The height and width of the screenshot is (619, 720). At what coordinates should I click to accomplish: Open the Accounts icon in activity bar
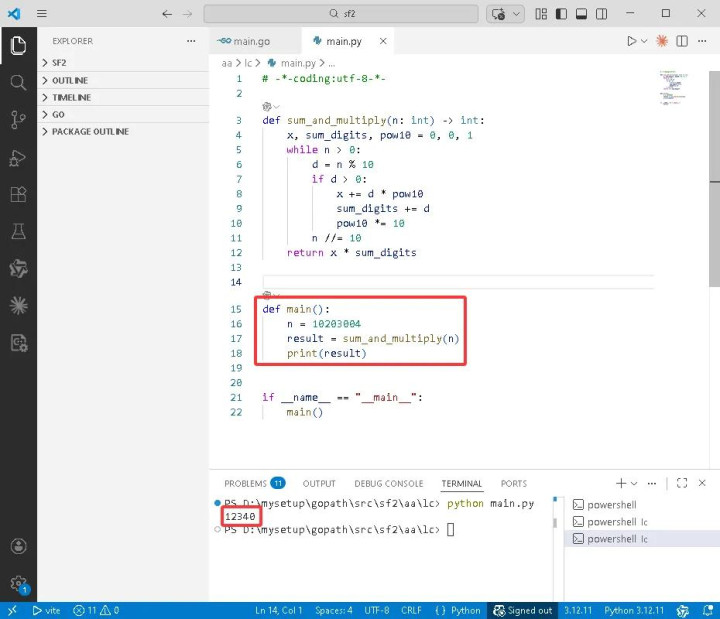(x=18, y=546)
